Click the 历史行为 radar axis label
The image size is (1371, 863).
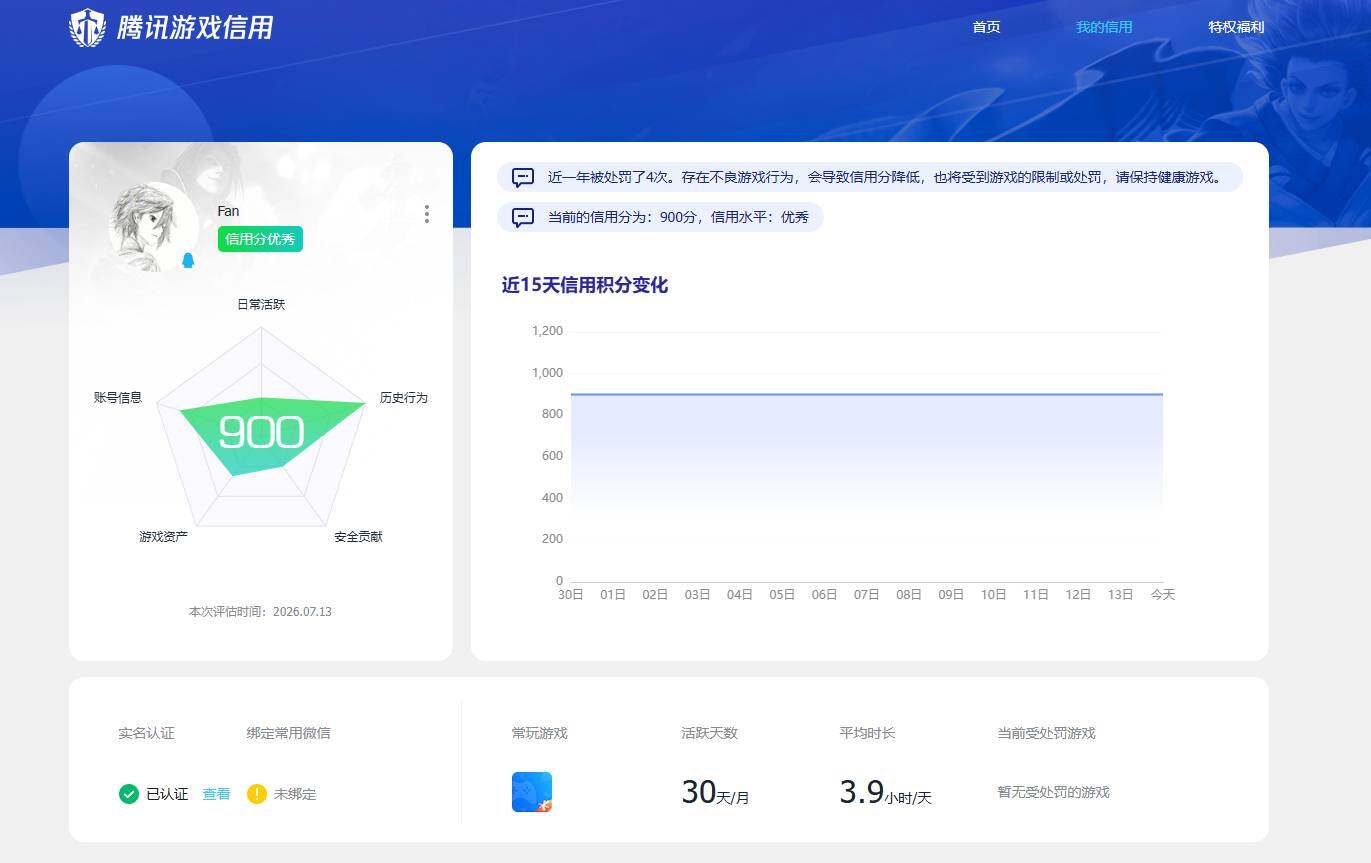tap(404, 397)
